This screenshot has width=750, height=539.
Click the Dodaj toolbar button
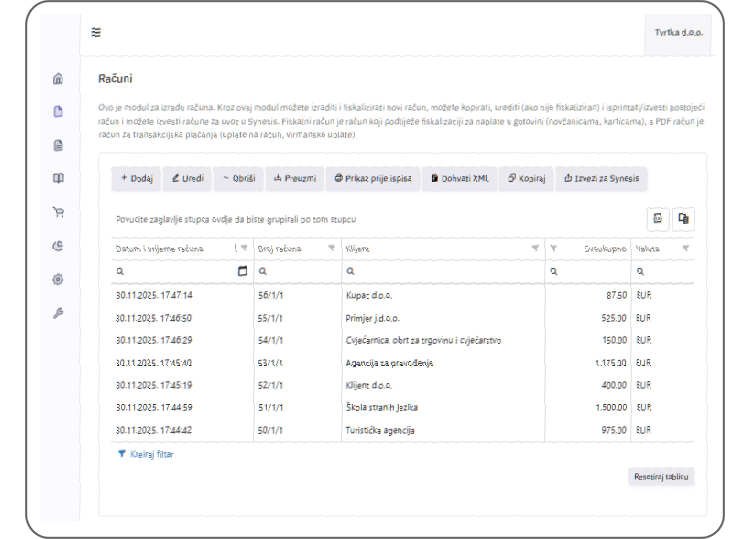[136, 178]
